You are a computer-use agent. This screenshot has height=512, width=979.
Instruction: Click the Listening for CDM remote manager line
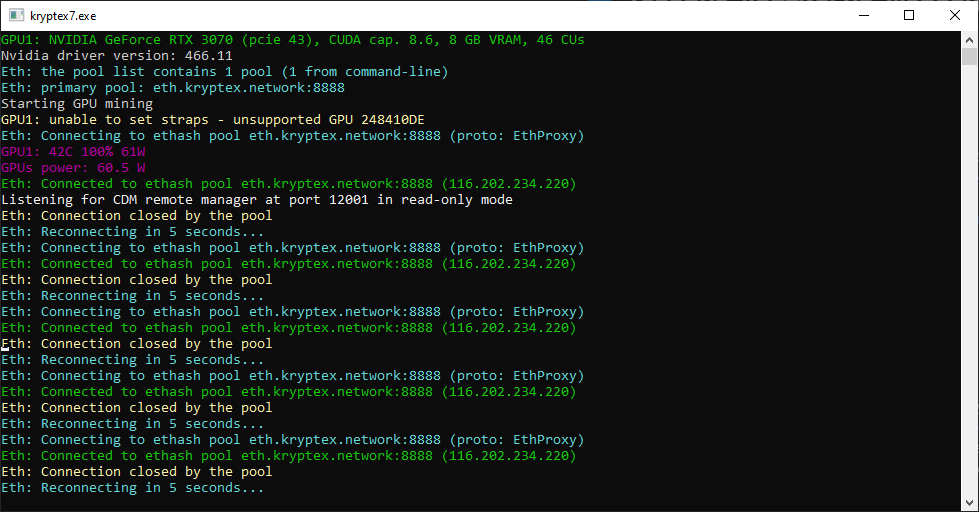pyautogui.click(x=256, y=200)
